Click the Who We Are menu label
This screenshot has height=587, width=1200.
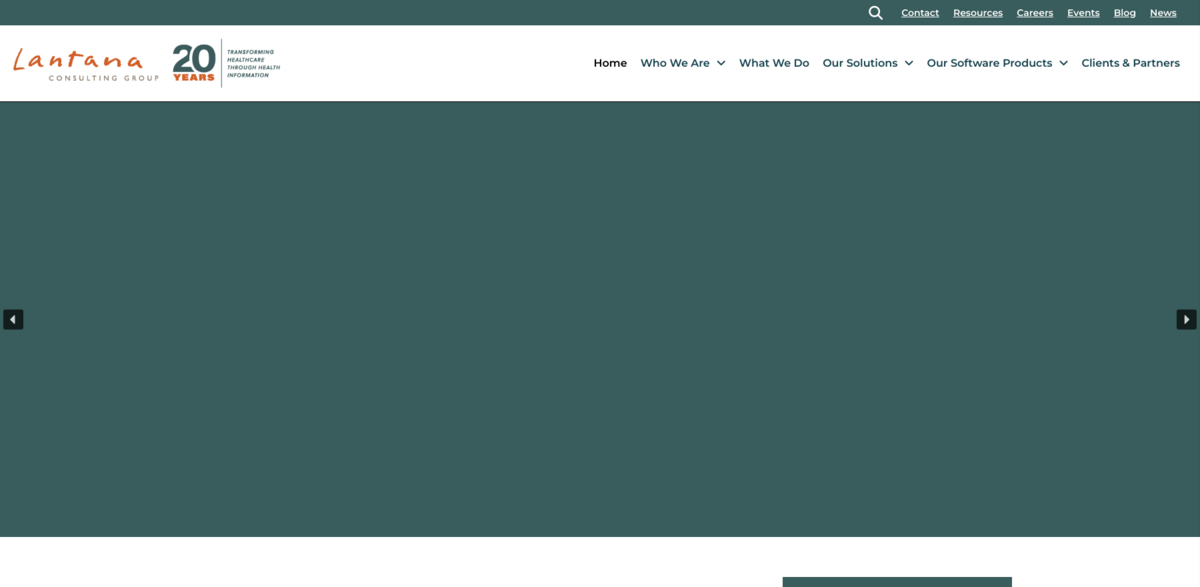(x=675, y=63)
